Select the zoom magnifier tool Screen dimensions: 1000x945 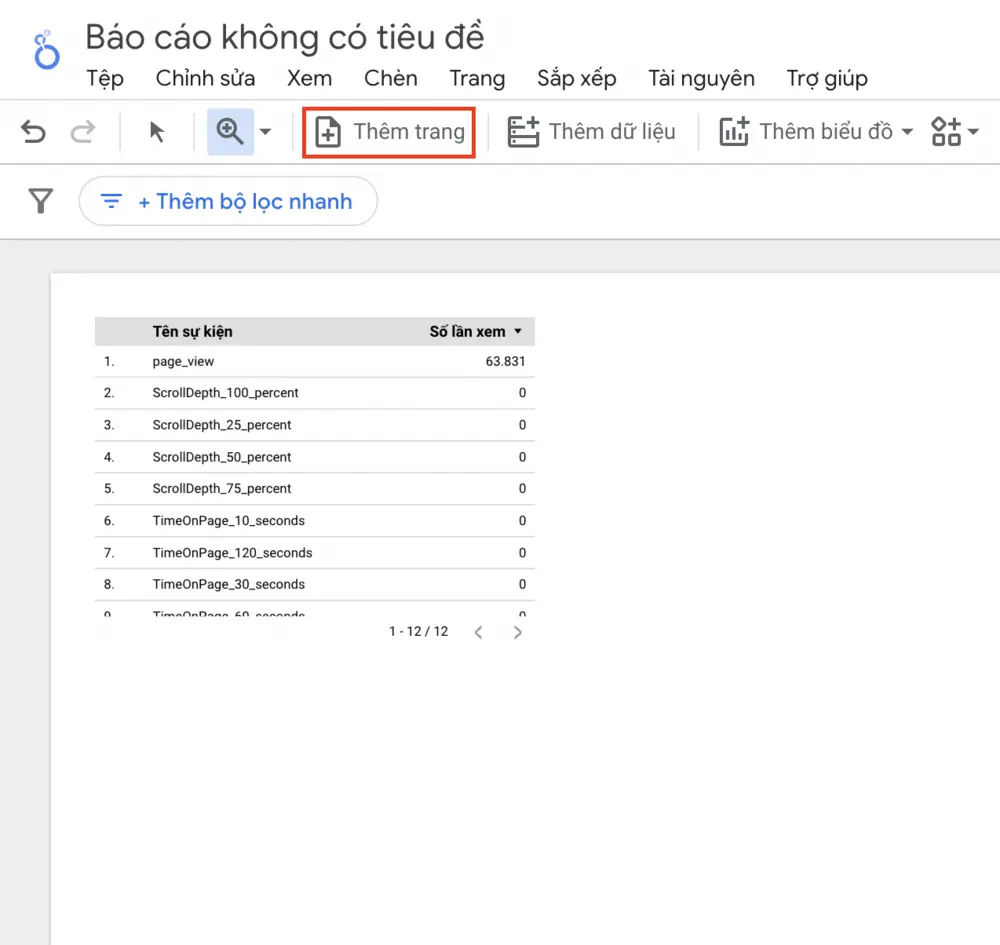tap(230, 131)
